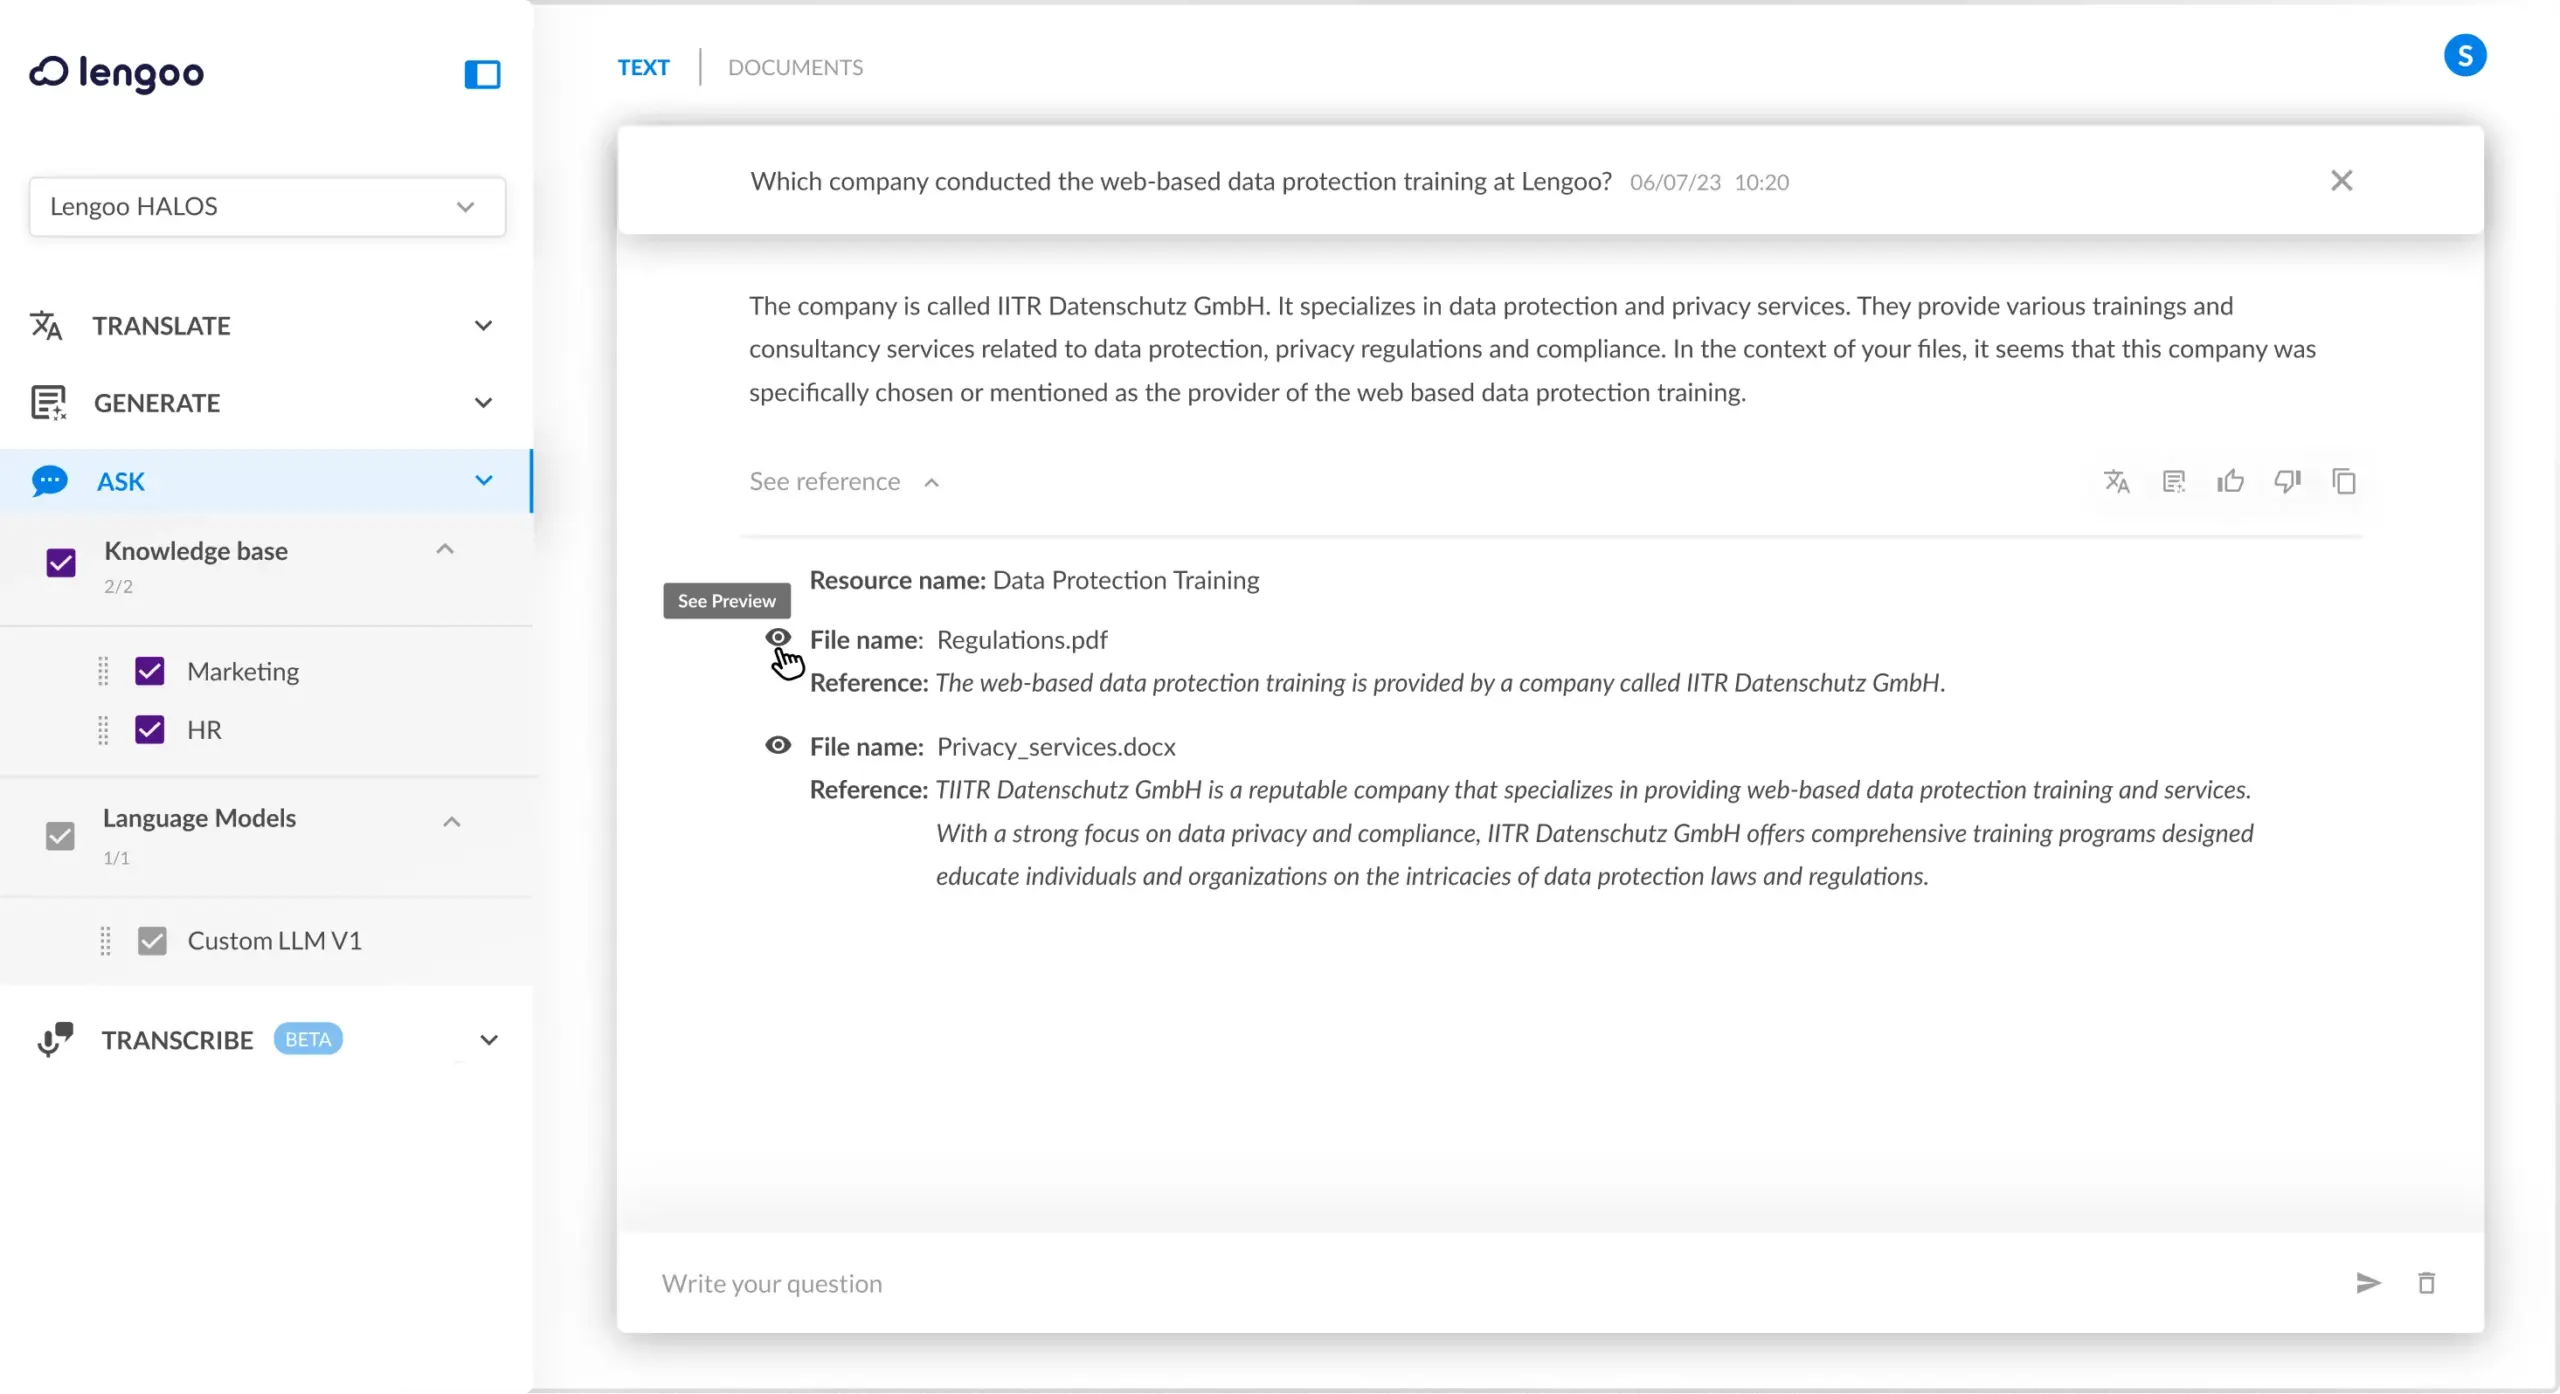Click the question text about data protection training
The height and width of the screenshot is (1394, 2560).
pyautogui.click(x=1181, y=181)
